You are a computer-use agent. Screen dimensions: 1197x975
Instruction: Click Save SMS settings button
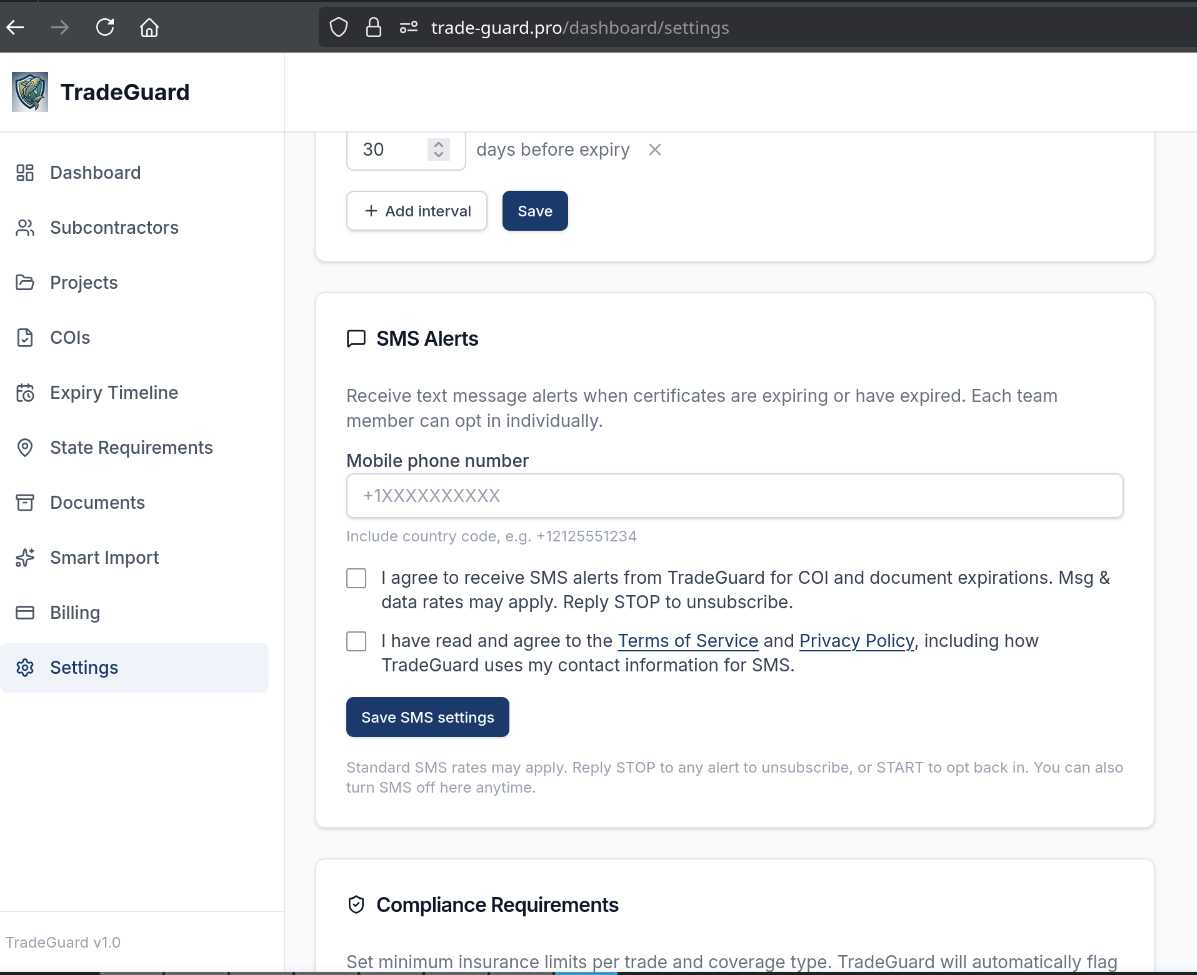coord(428,717)
